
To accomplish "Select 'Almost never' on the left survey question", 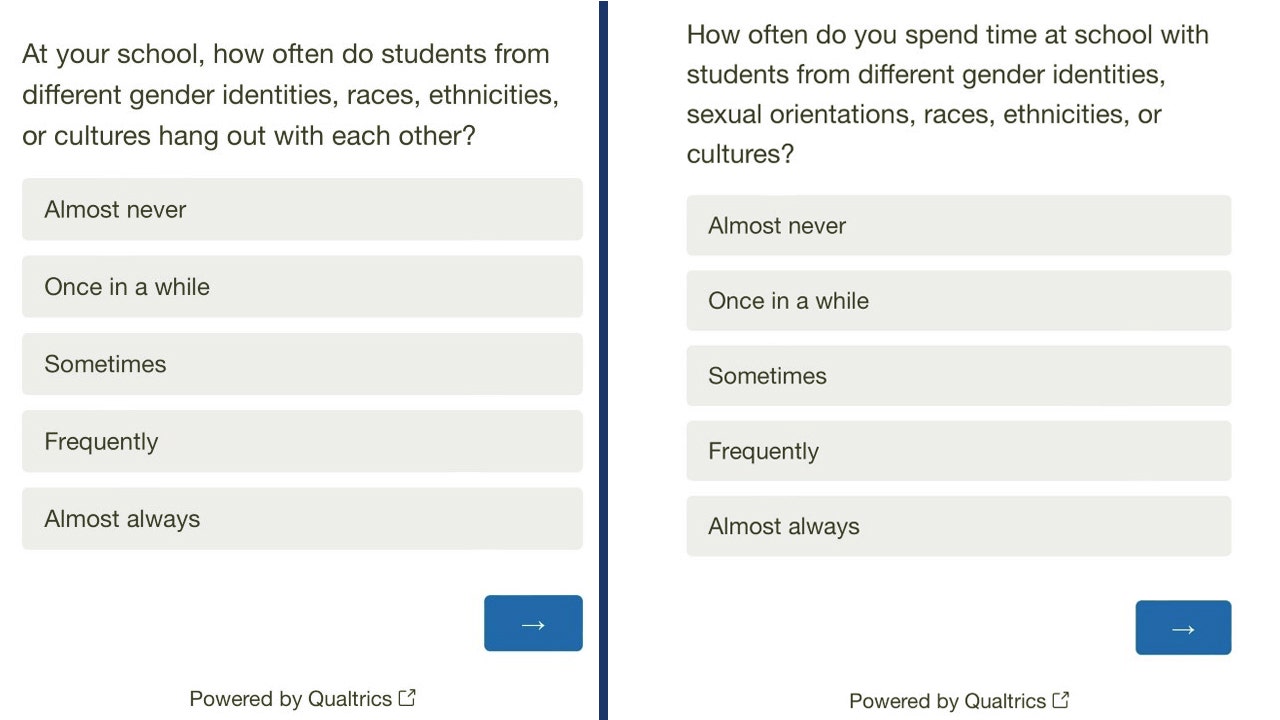I will (x=302, y=209).
